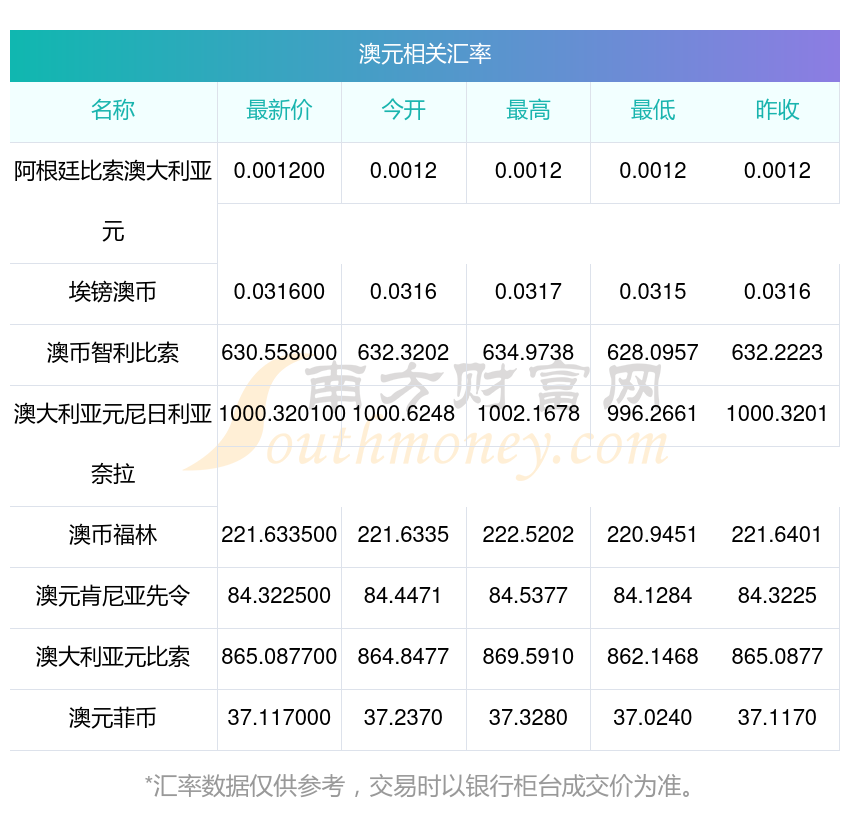The height and width of the screenshot is (817, 850).
Task: Click previous close 632.2223
Action: [x=777, y=353]
